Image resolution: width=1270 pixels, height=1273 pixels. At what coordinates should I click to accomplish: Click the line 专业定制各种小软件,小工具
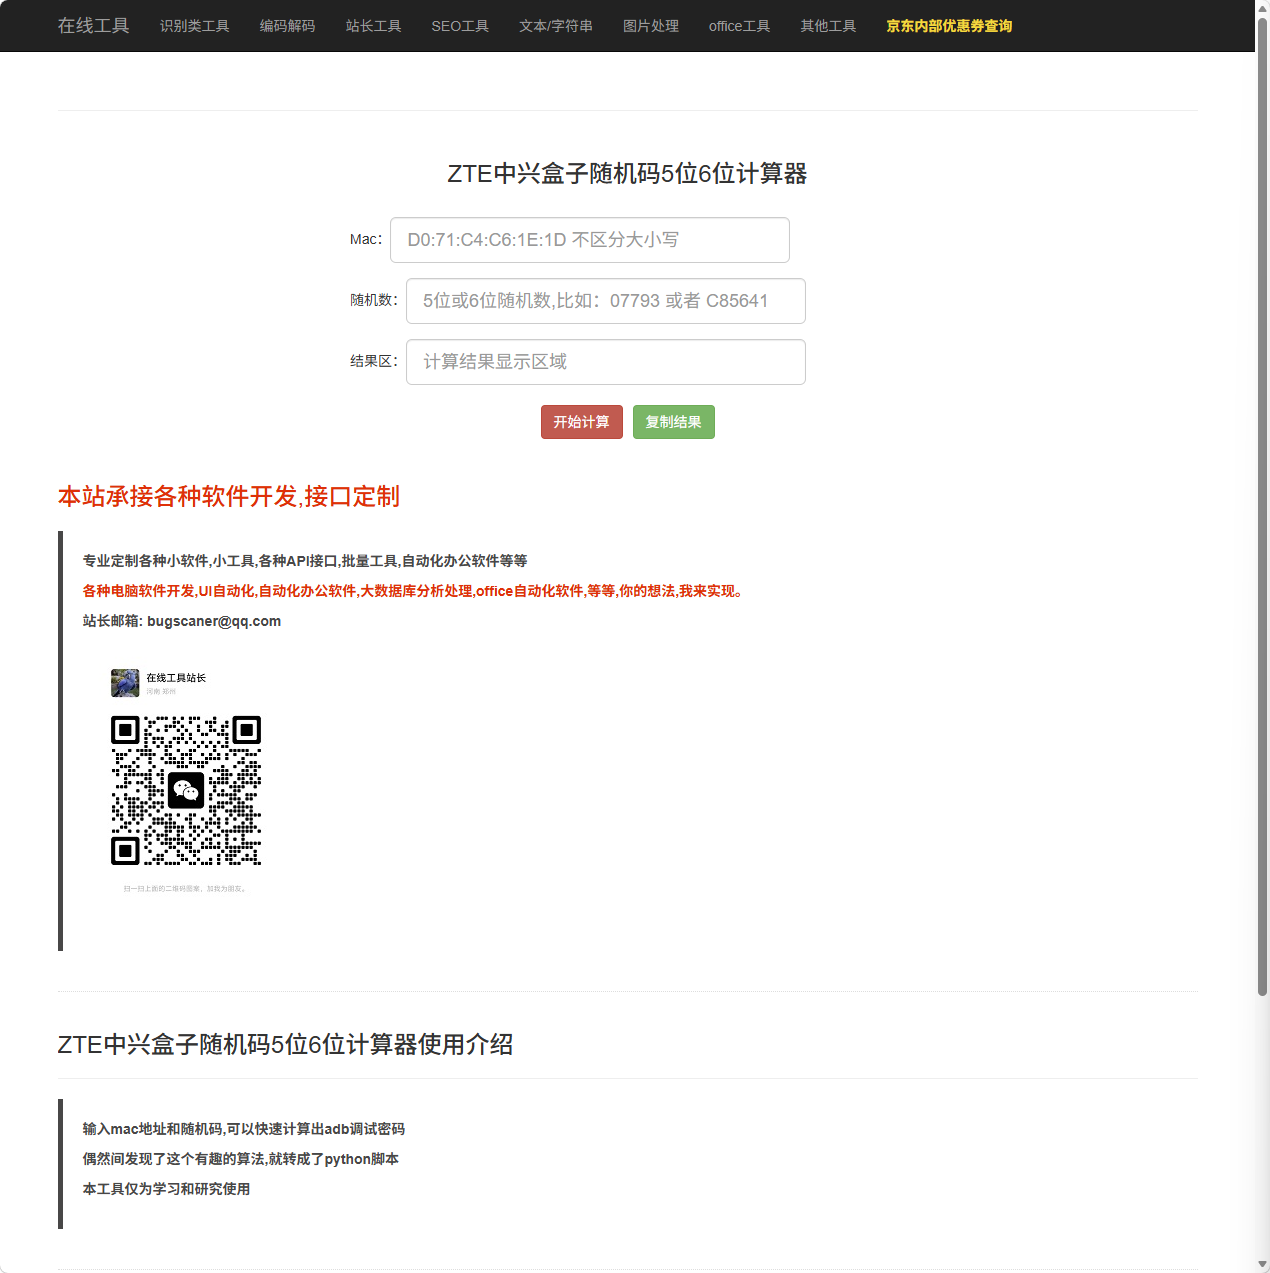tap(305, 561)
